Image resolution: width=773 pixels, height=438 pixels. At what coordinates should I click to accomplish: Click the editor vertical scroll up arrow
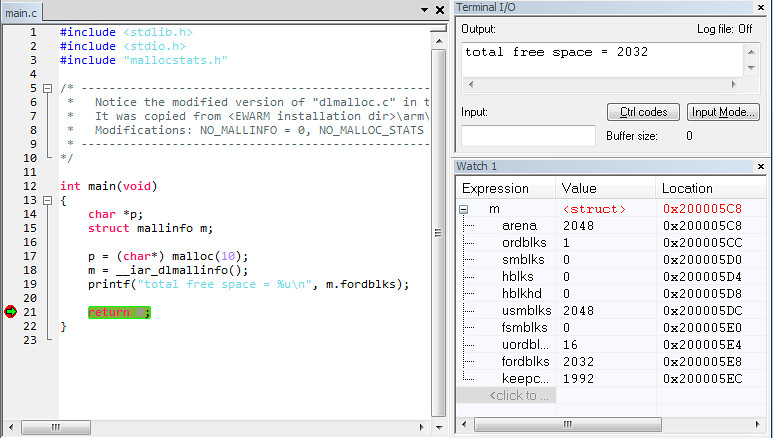(x=438, y=41)
